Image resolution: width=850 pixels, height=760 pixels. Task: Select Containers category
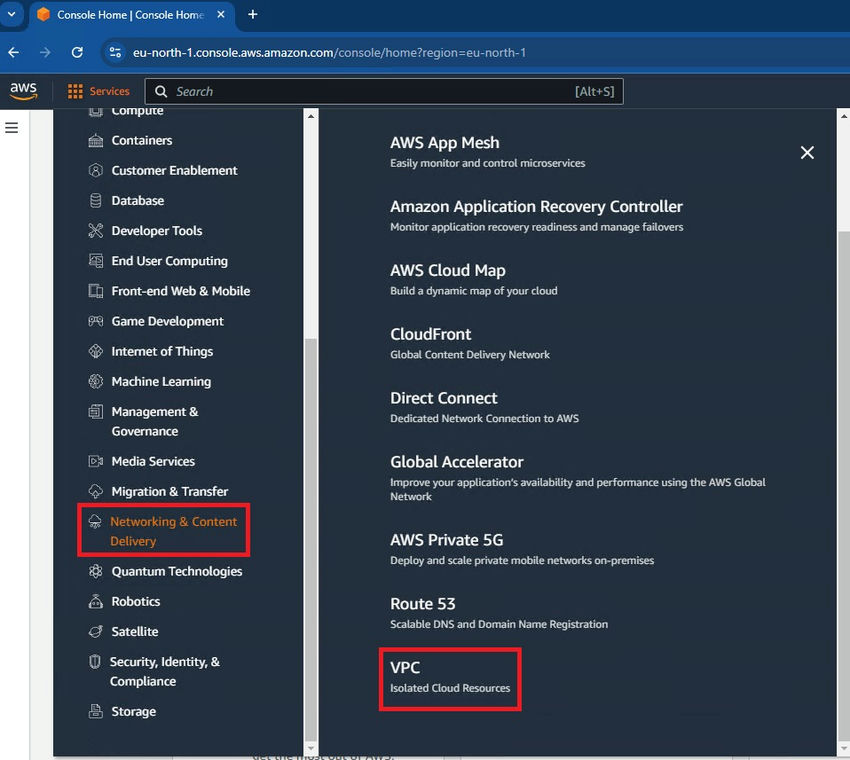pyautogui.click(x=142, y=140)
